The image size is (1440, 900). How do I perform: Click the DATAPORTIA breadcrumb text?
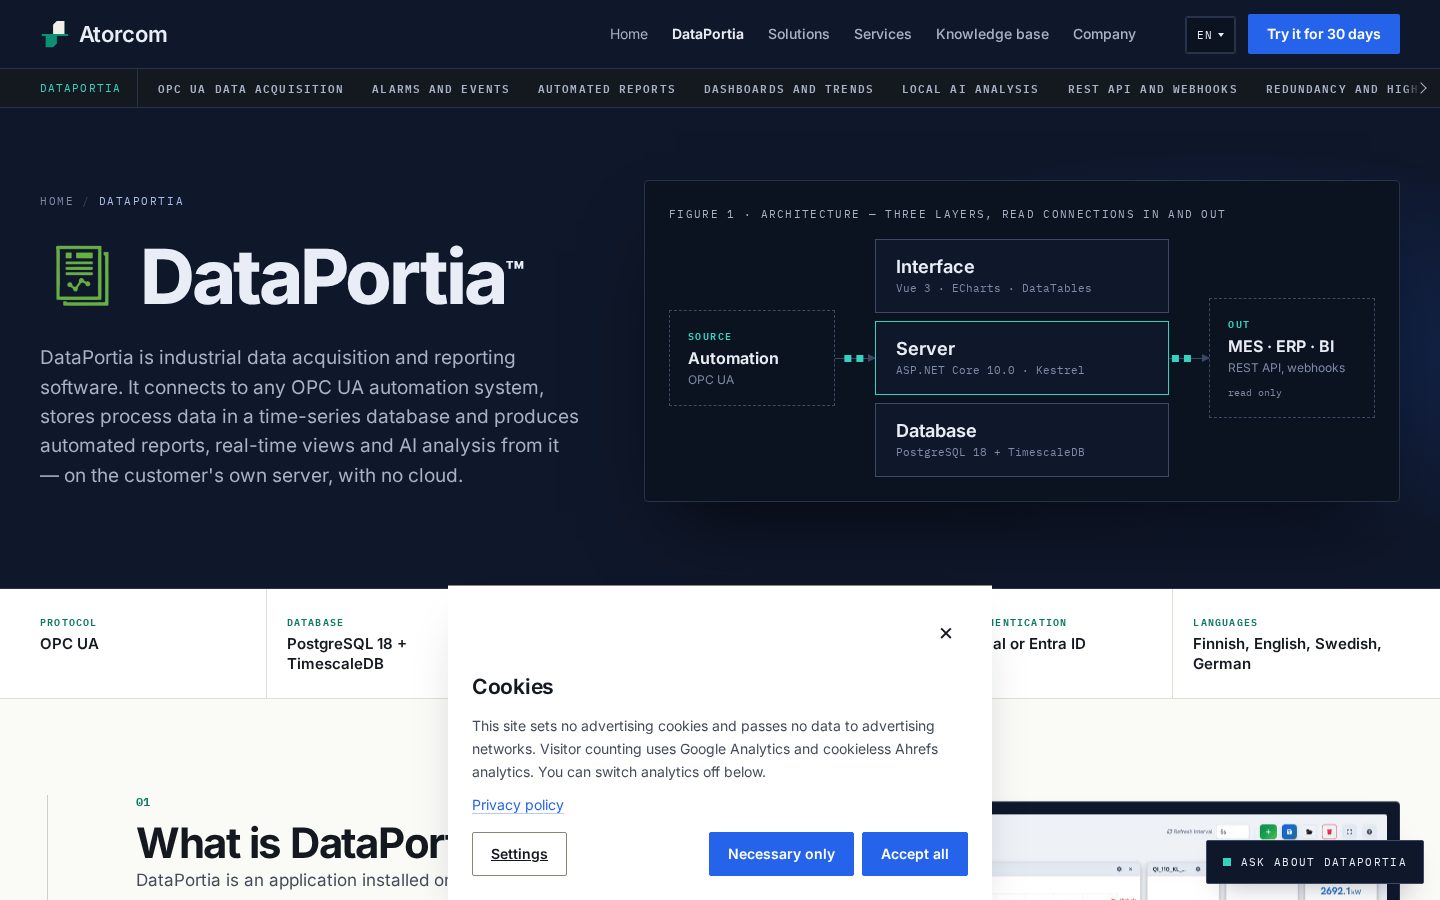[x=141, y=201]
